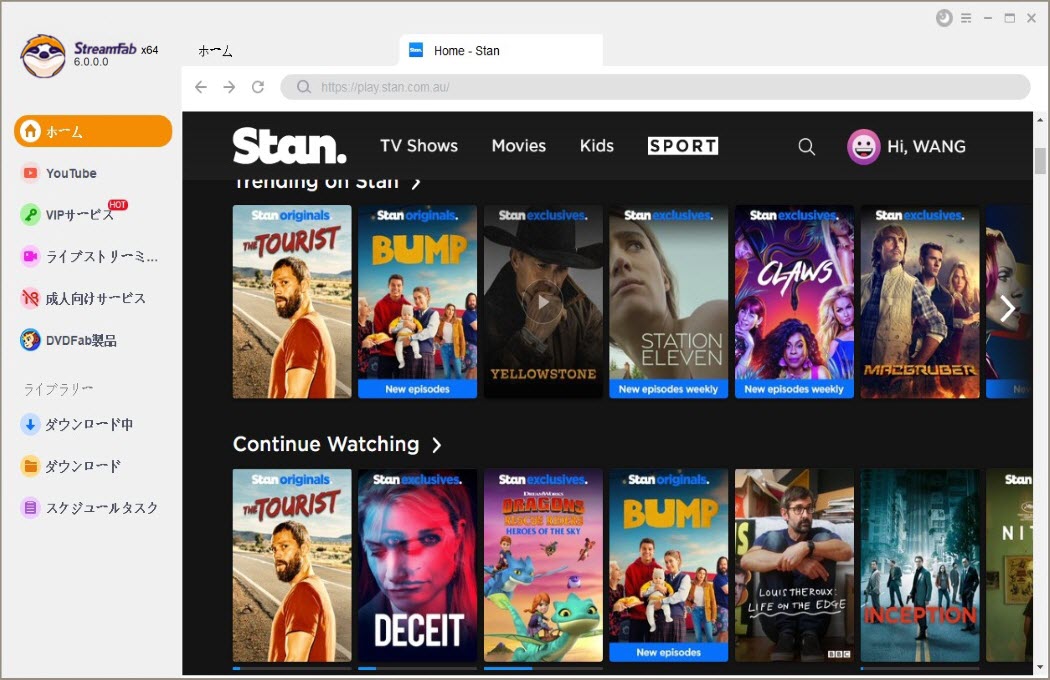Open Movies in Stan navigation

pyautogui.click(x=519, y=145)
